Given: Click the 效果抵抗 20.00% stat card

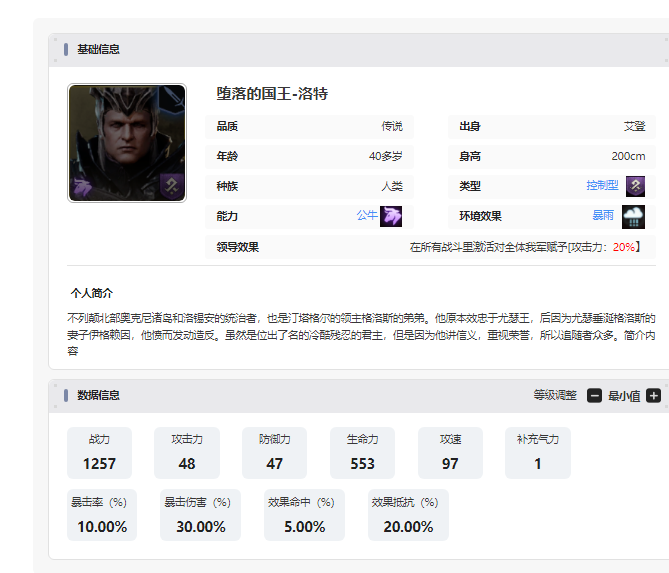Looking at the screenshot, I should pyautogui.click(x=408, y=515).
